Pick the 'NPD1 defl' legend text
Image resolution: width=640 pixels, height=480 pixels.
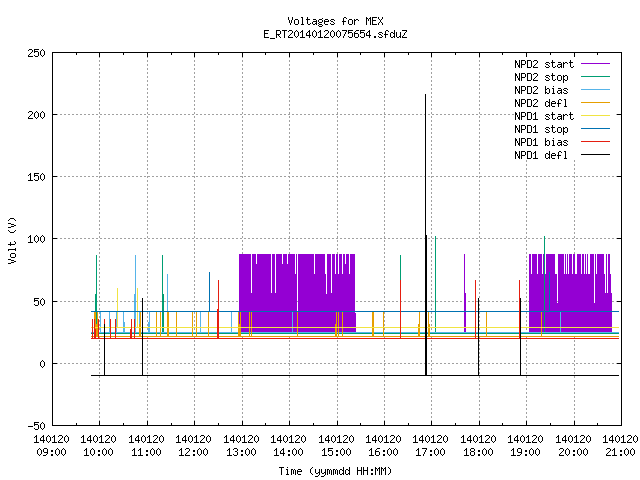(x=541, y=156)
